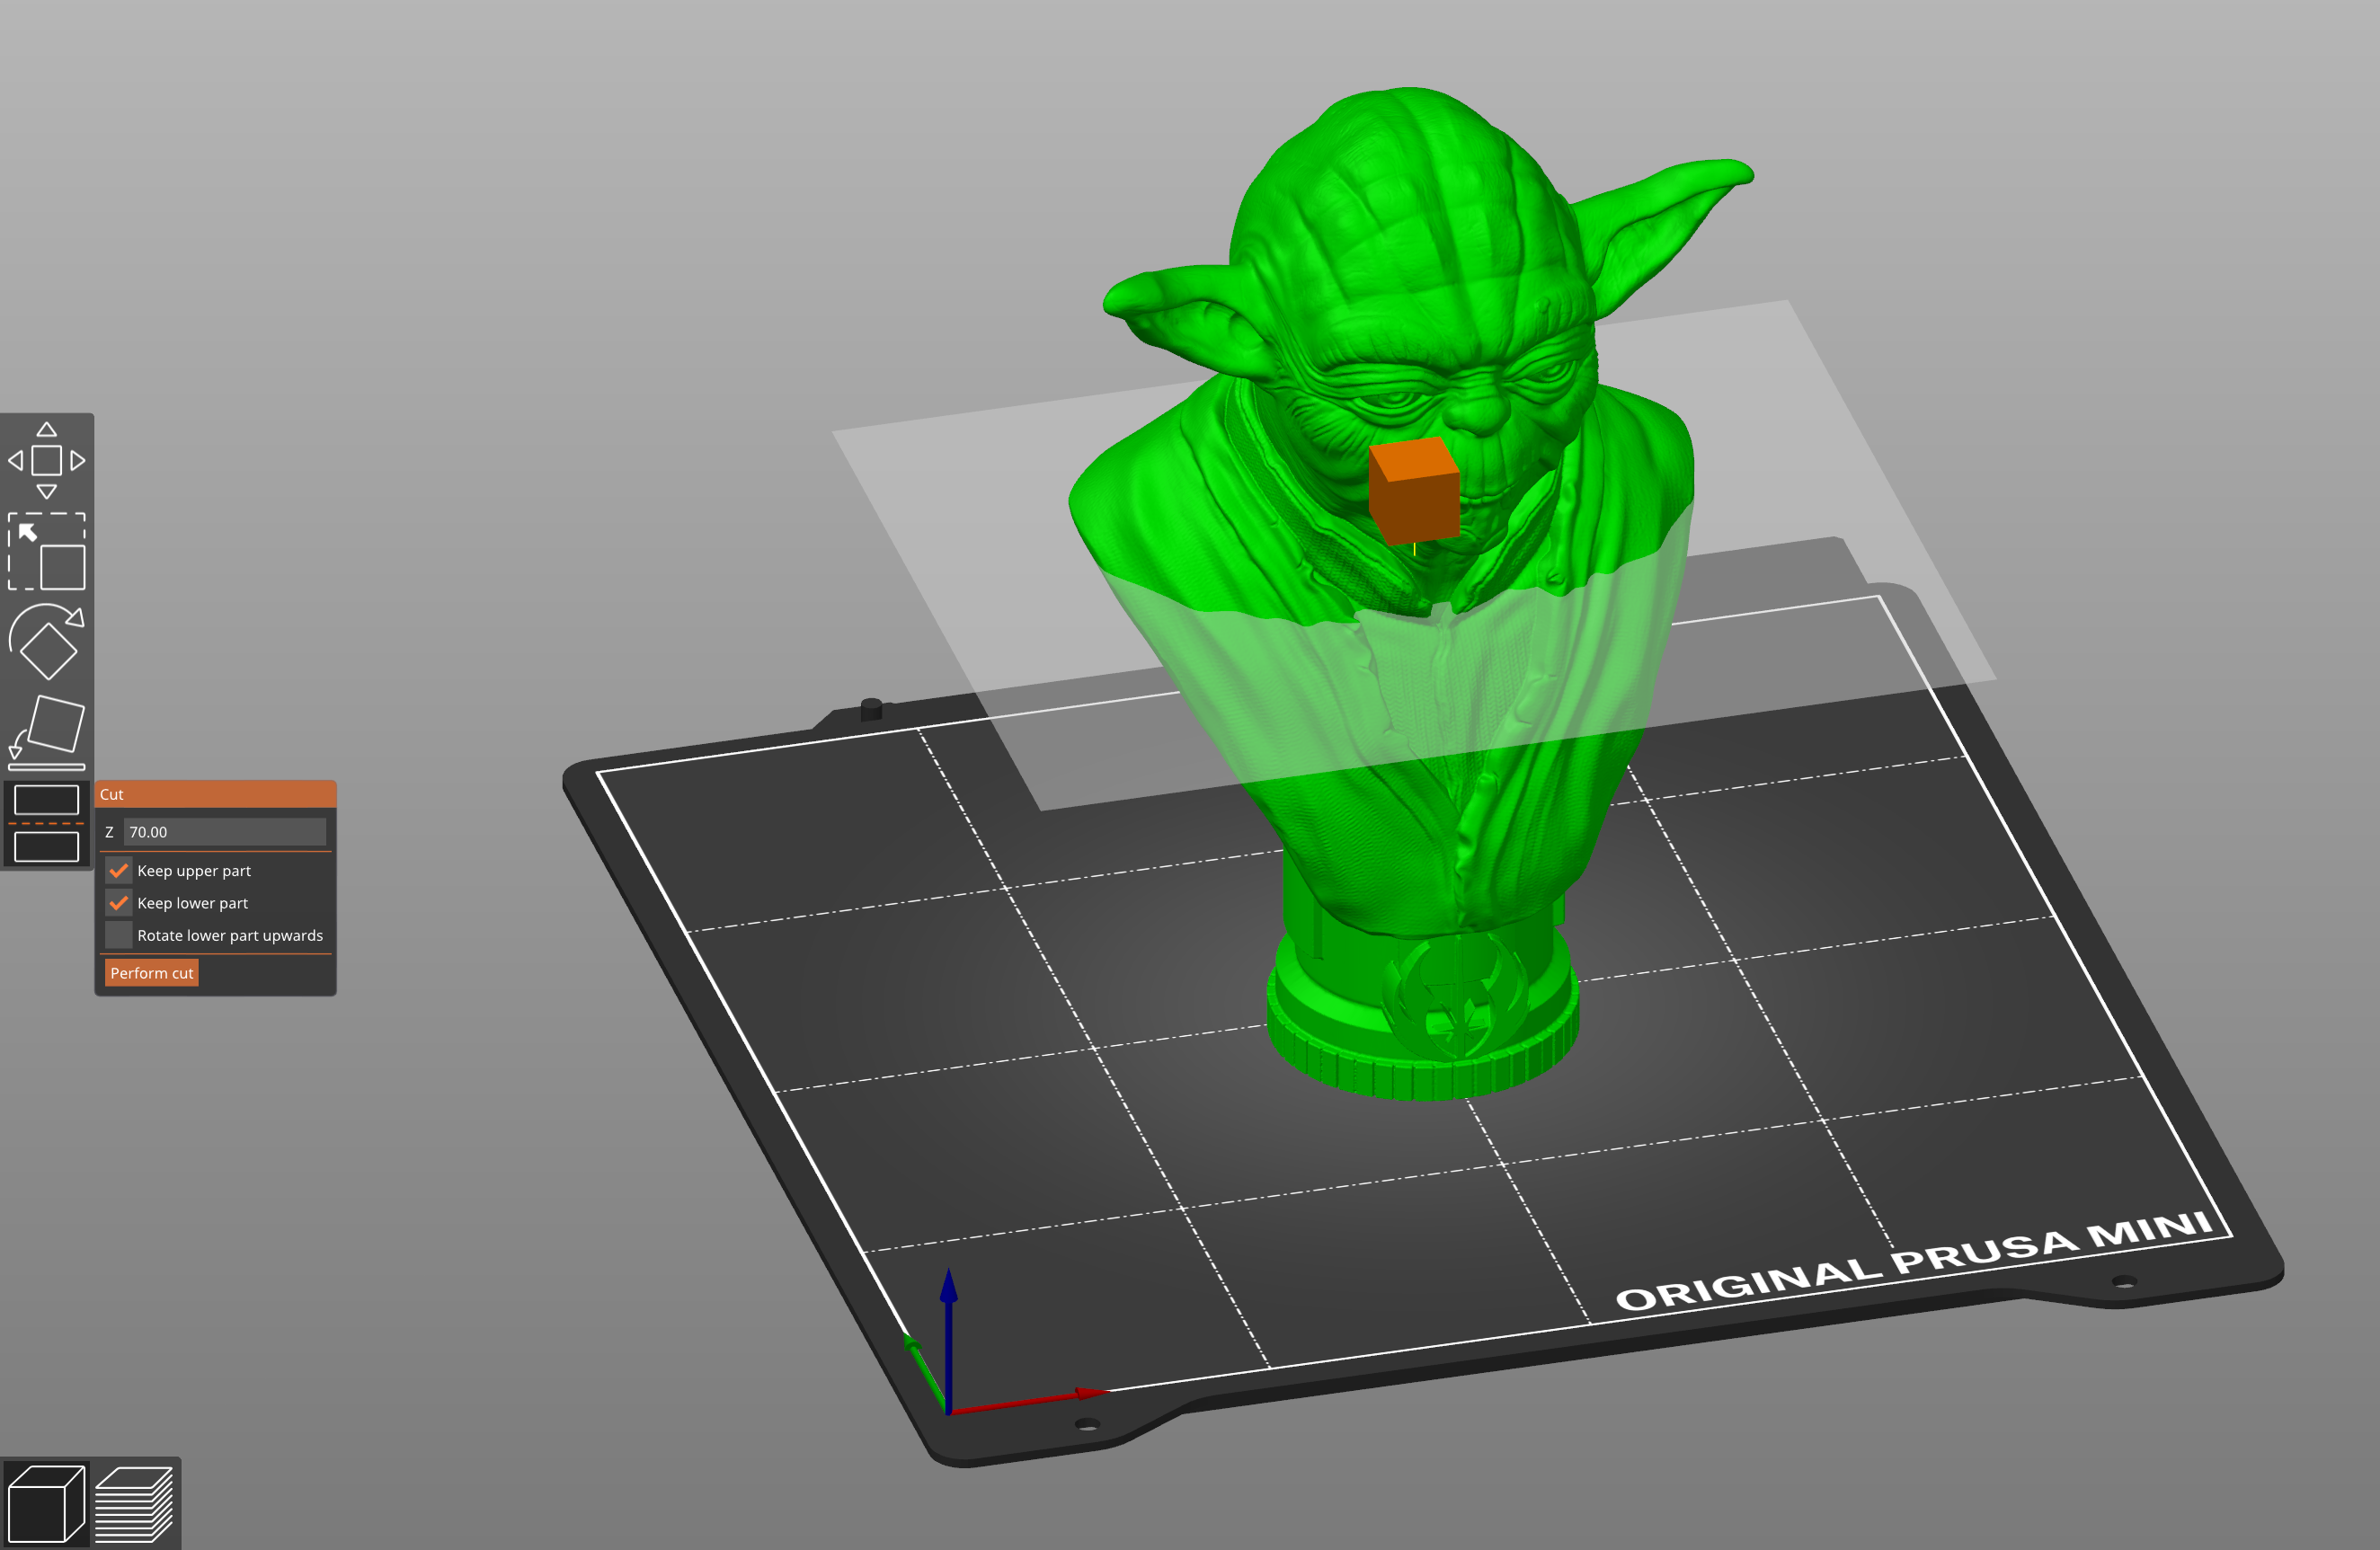Enable Rotate lower part upwards
Image resolution: width=2380 pixels, height=1550 pixels.
(119, 935)
